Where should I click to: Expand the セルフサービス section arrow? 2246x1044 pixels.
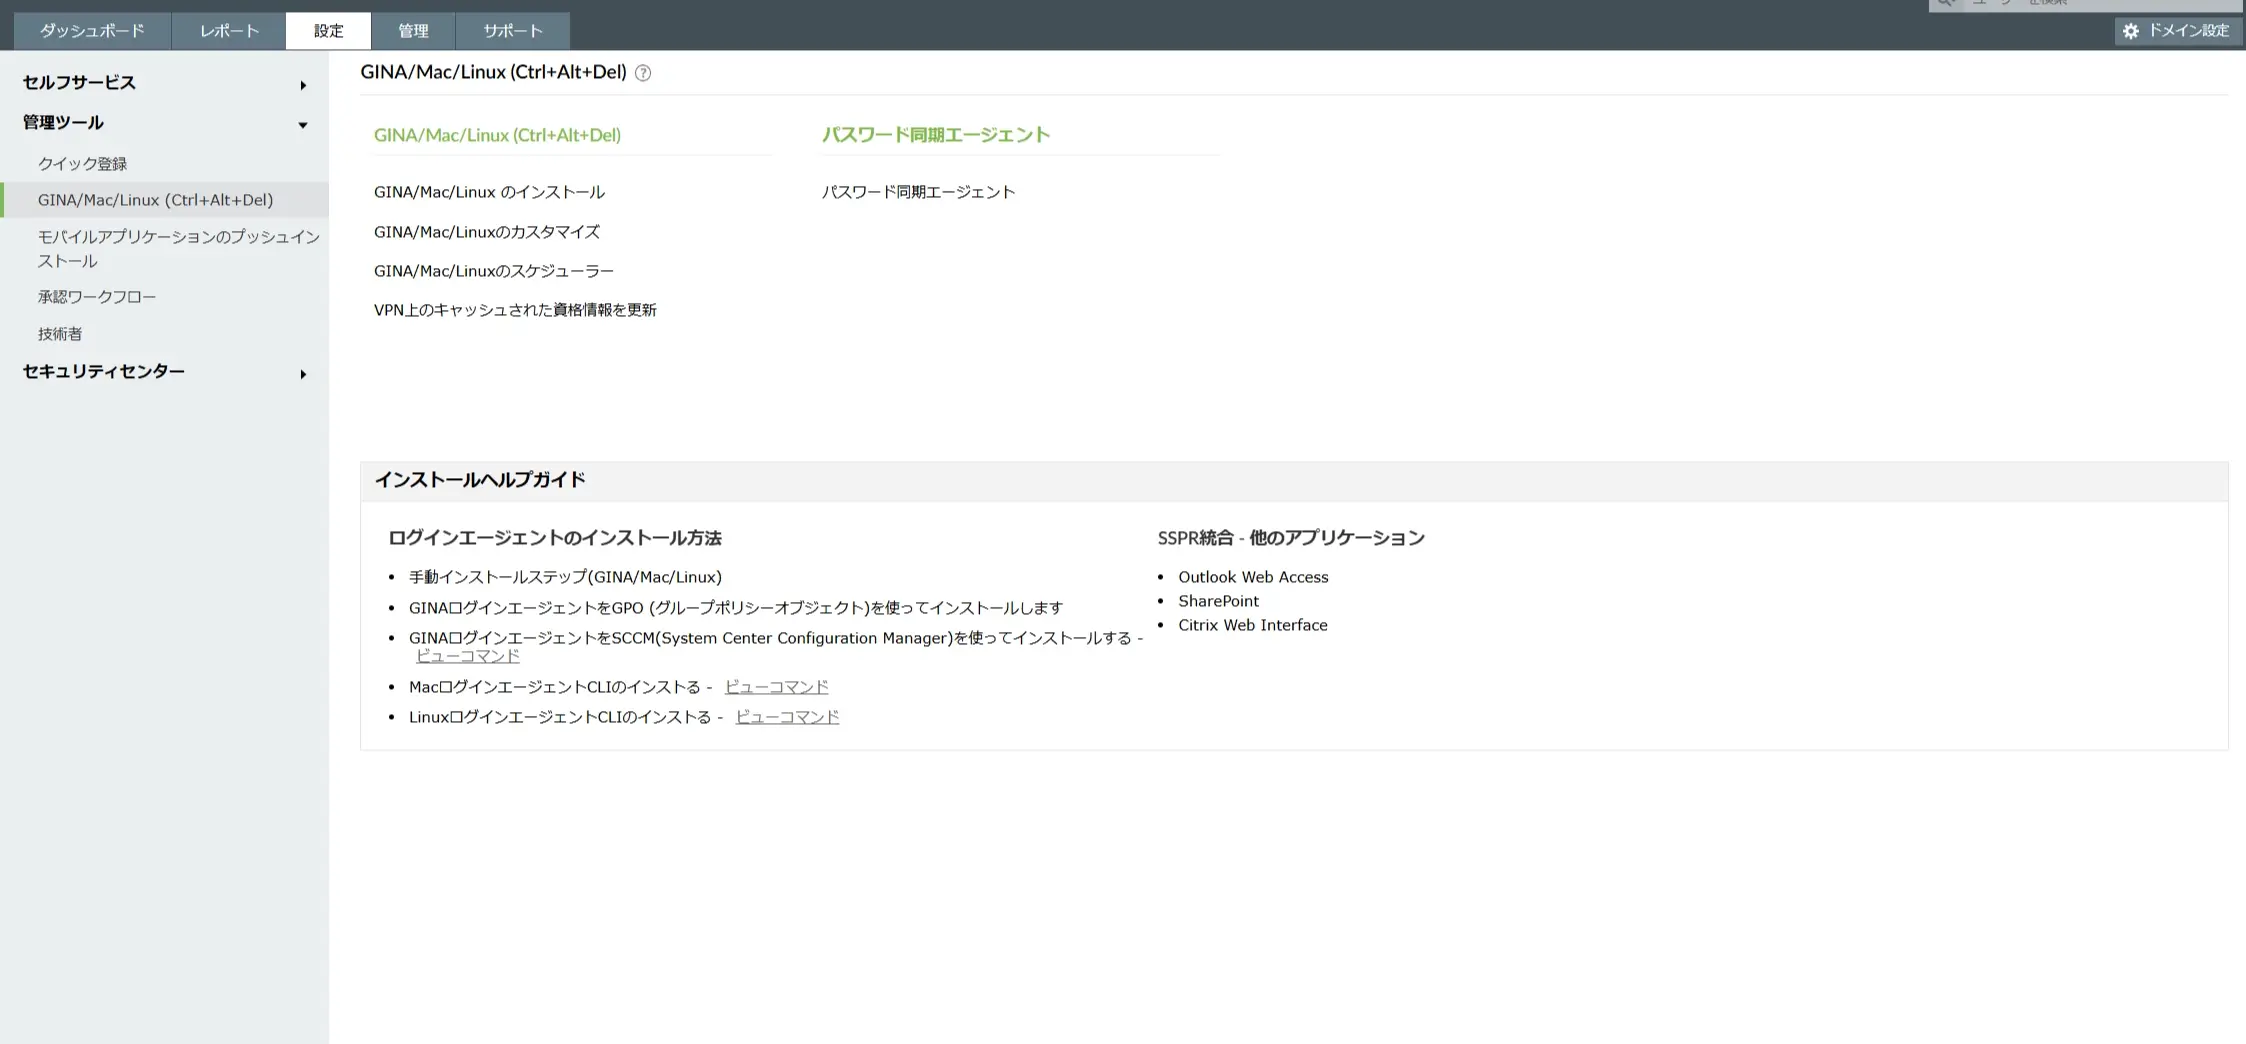[303, 85]
